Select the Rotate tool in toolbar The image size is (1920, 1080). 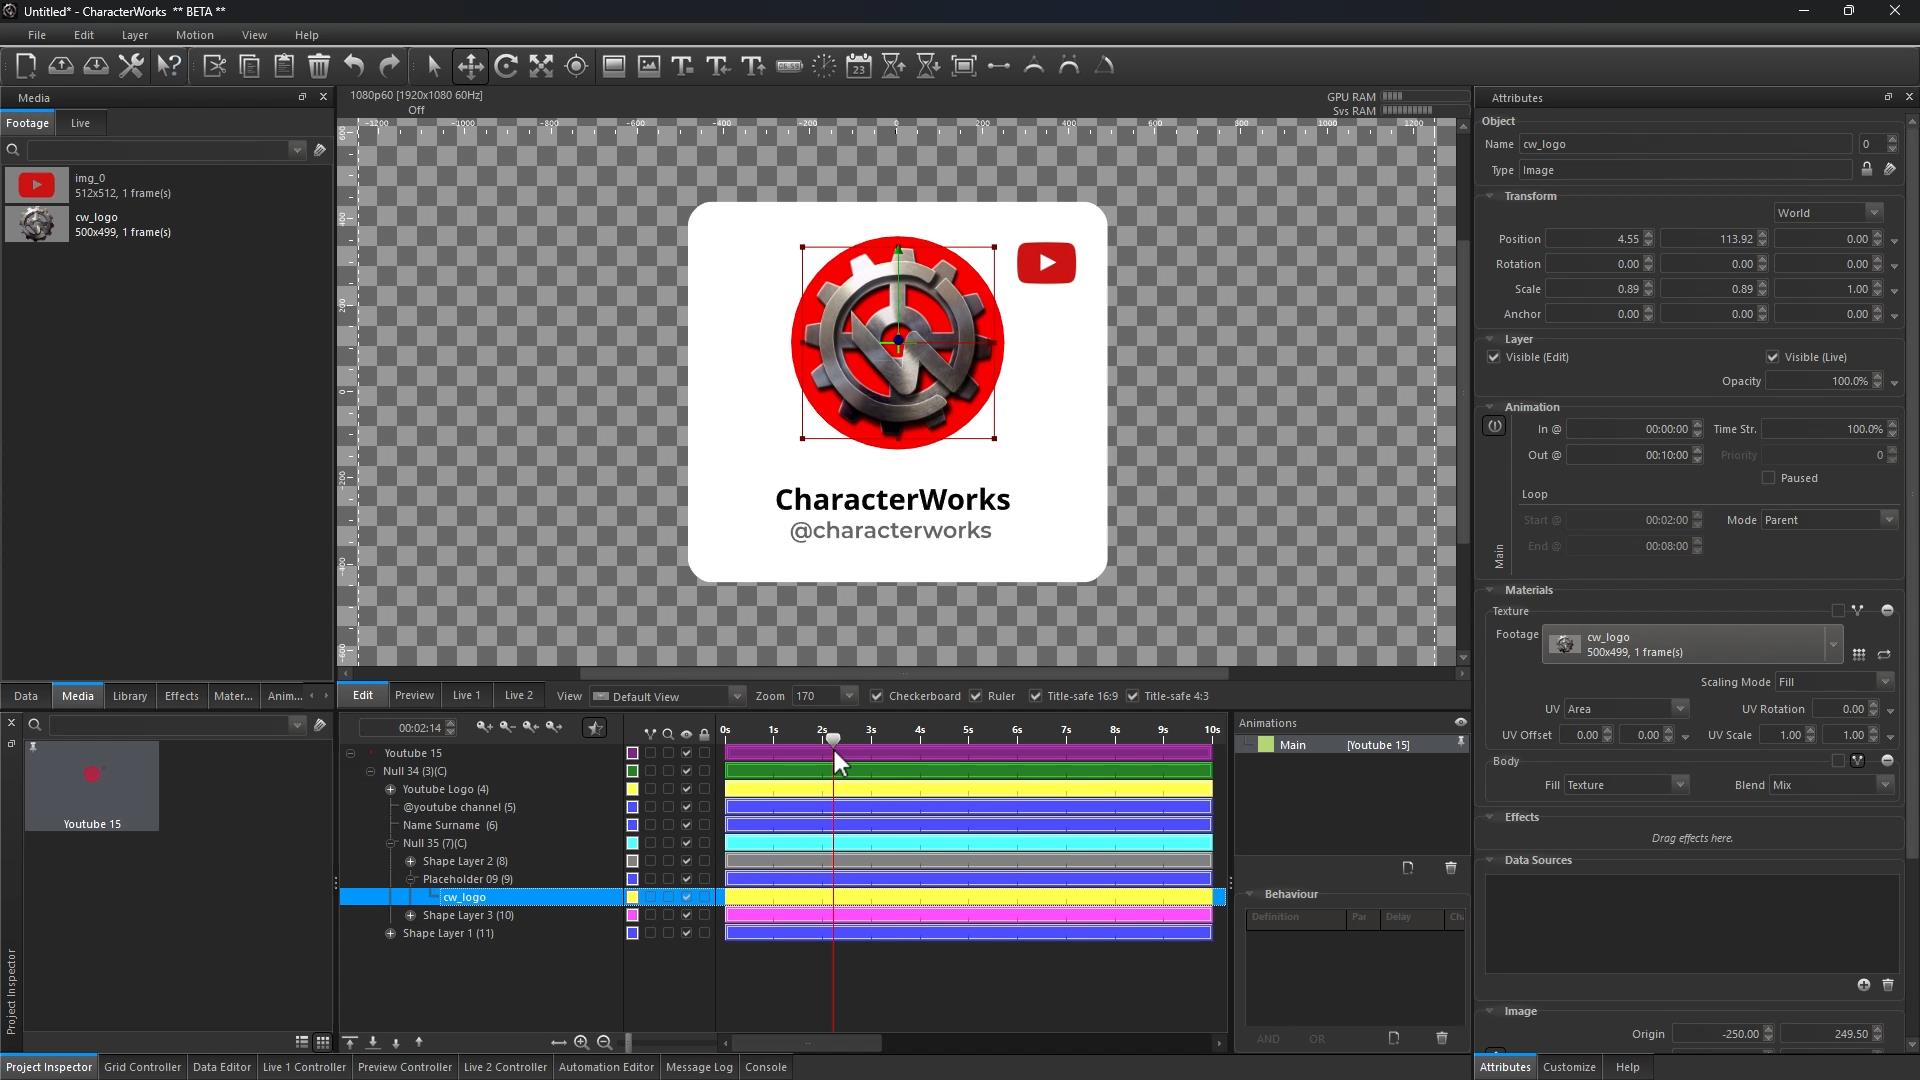506,66
